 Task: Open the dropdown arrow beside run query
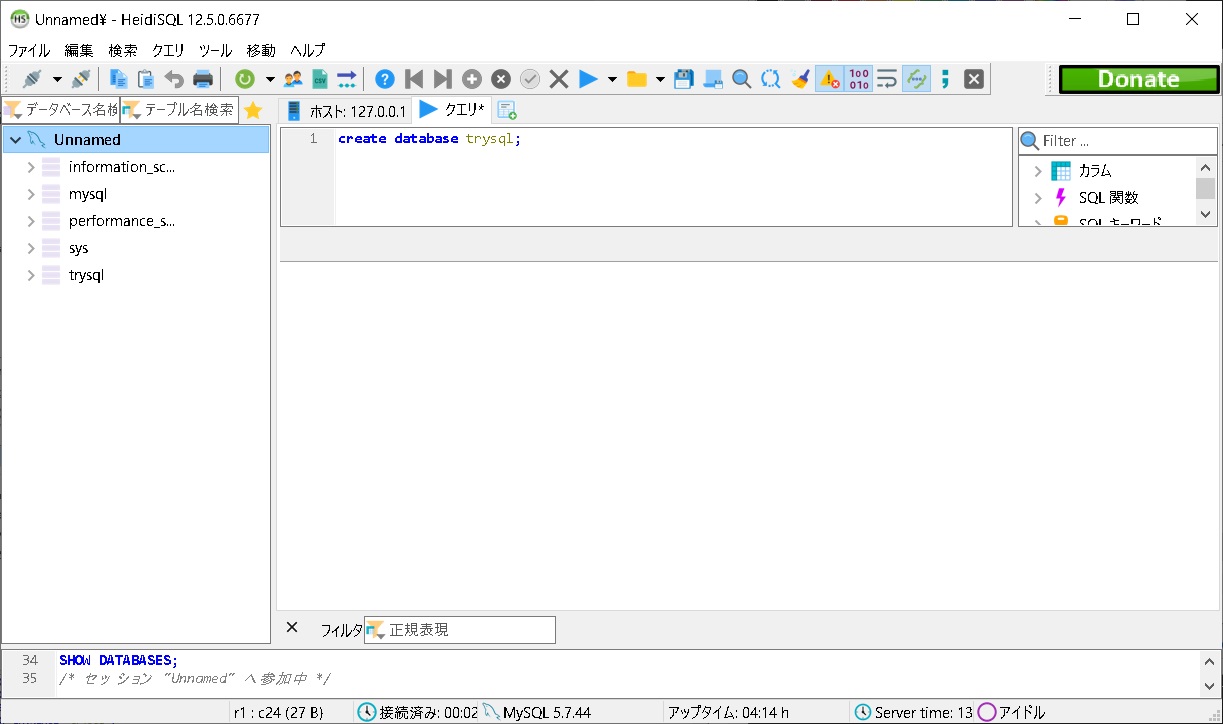tap(612, 79)
